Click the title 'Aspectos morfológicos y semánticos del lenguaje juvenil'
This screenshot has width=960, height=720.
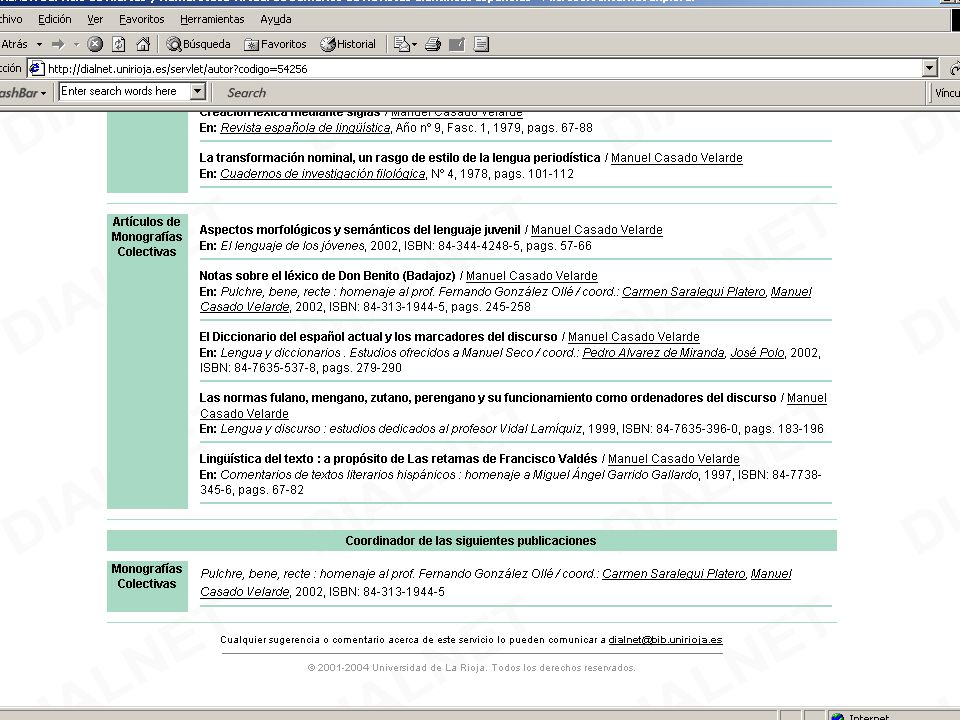pyautogui.click(x=360, y=230)
